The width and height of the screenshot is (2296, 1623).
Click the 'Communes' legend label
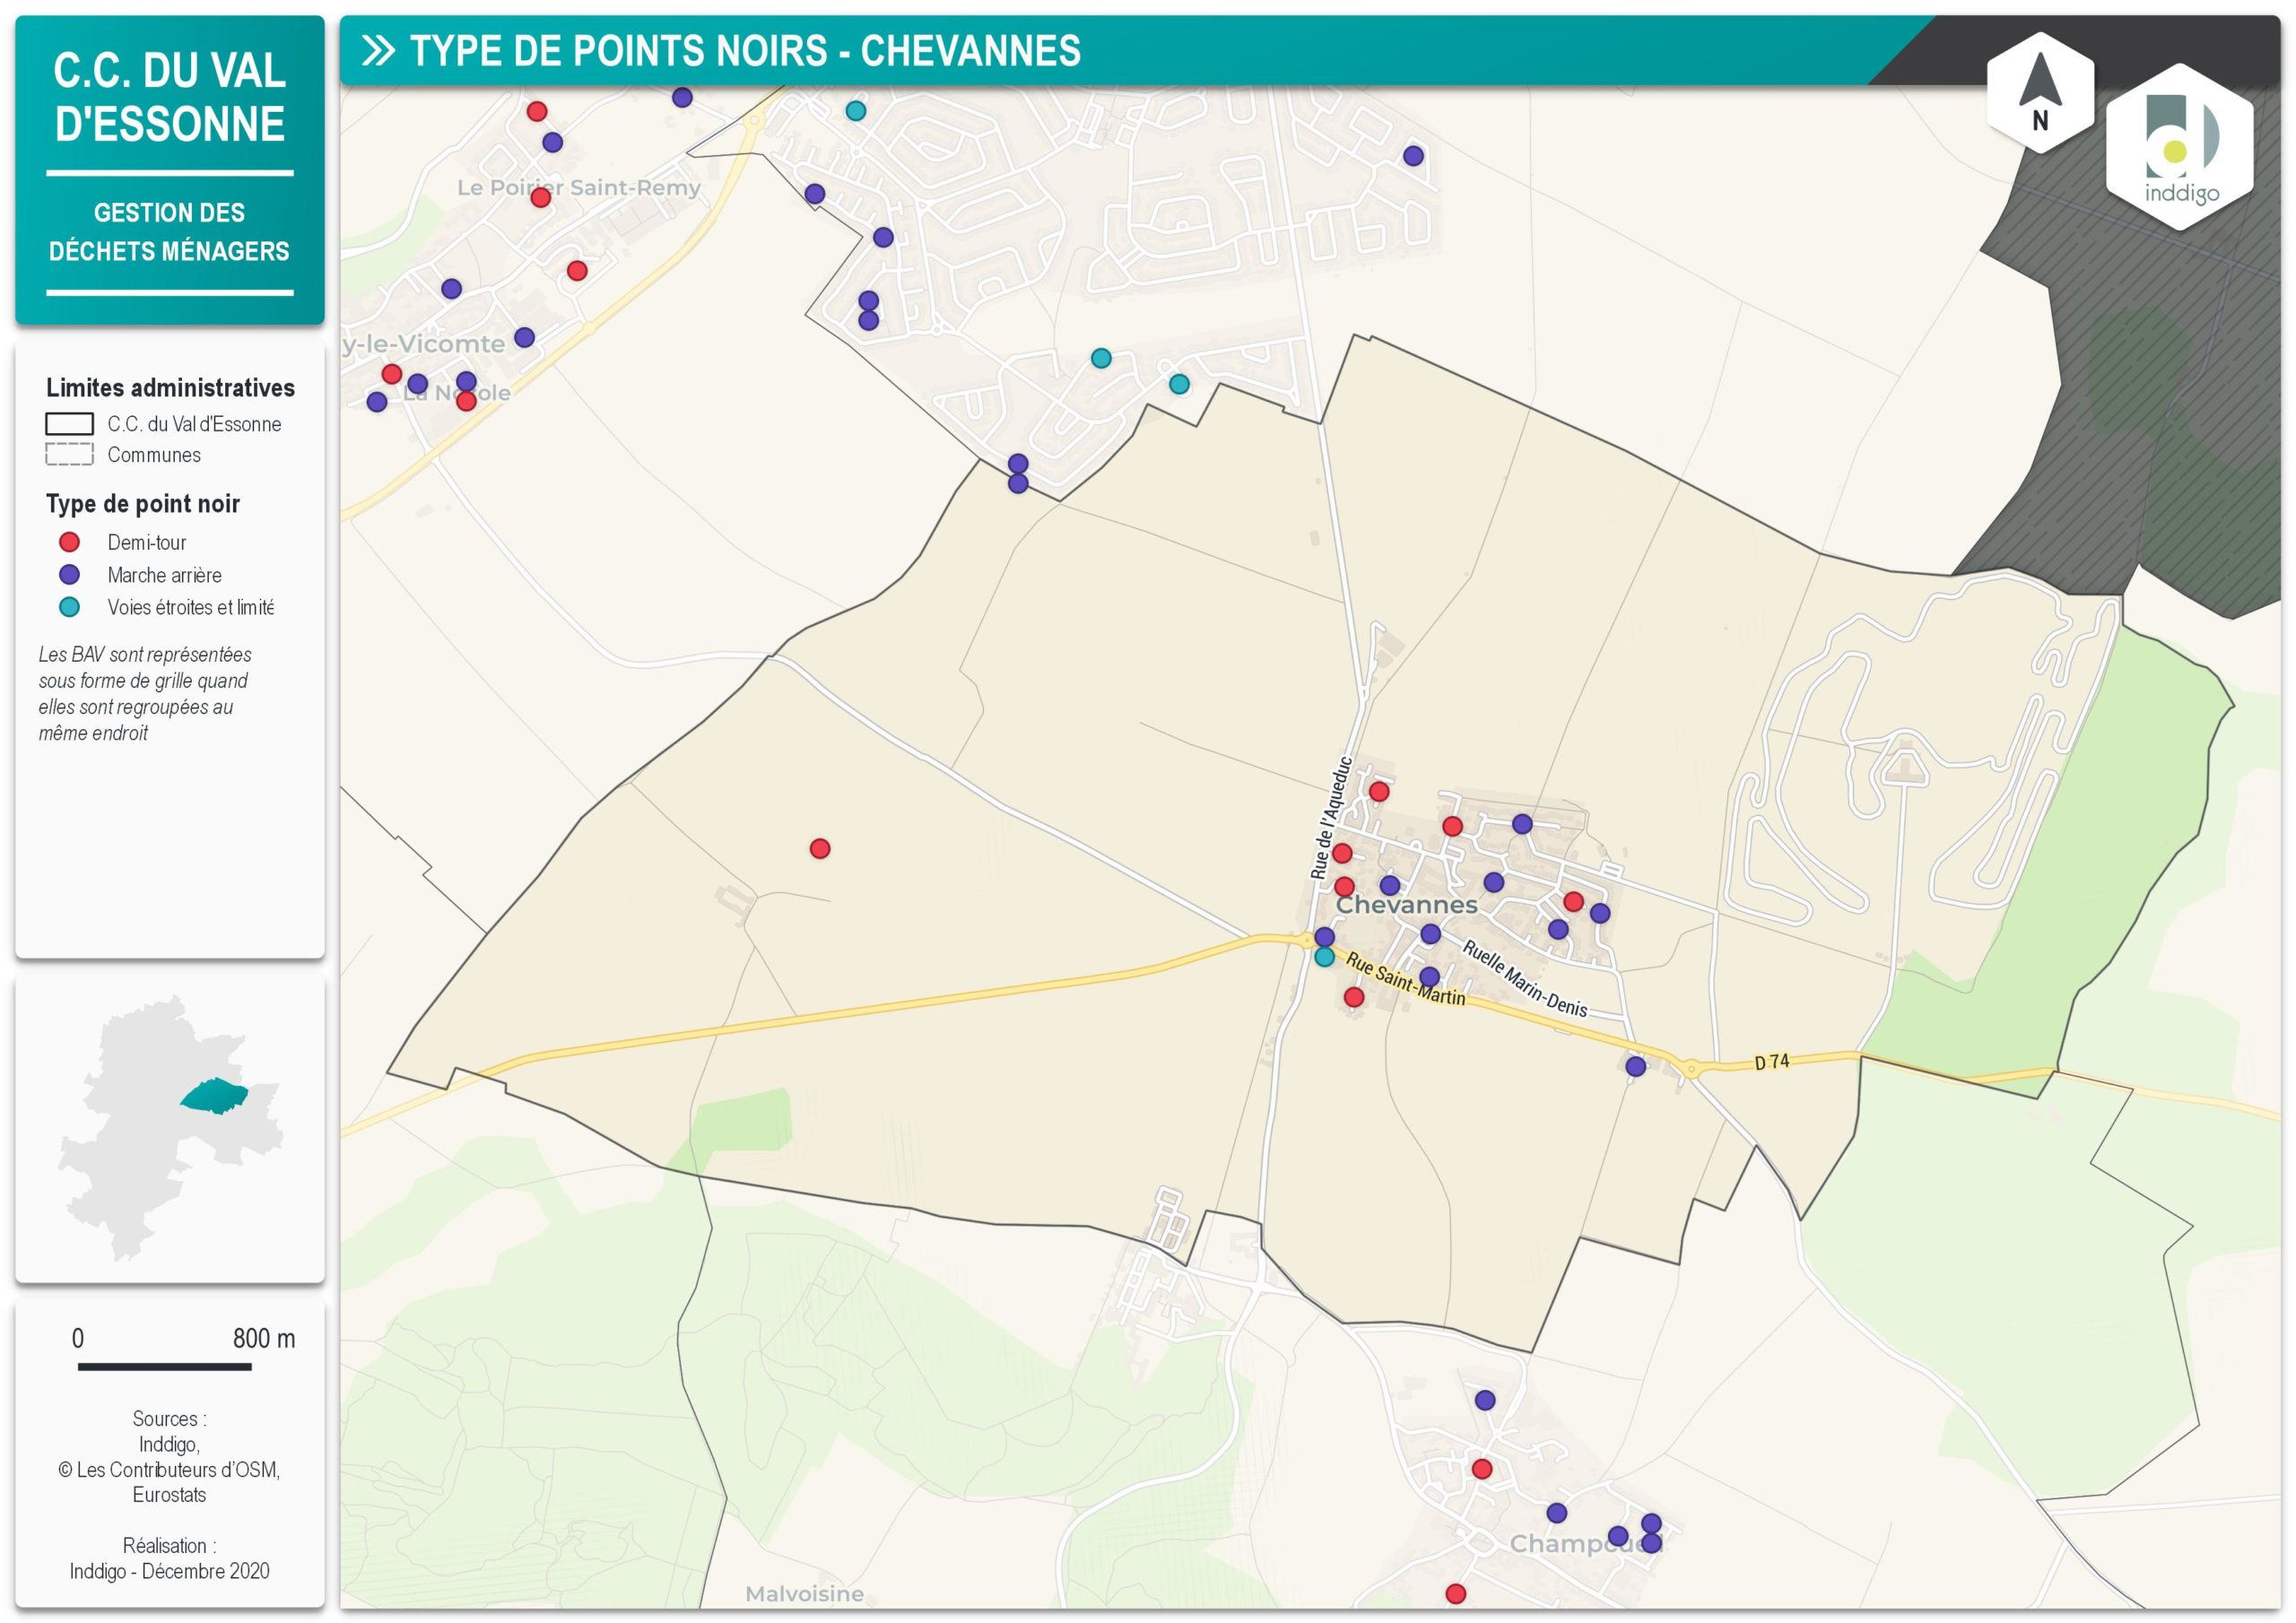pyautogui.click(x=154, y=455)
